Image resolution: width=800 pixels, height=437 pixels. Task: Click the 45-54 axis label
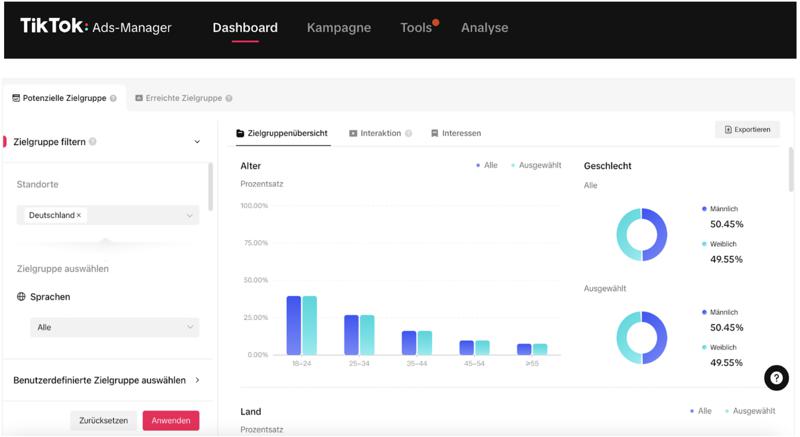click(474, 364)
